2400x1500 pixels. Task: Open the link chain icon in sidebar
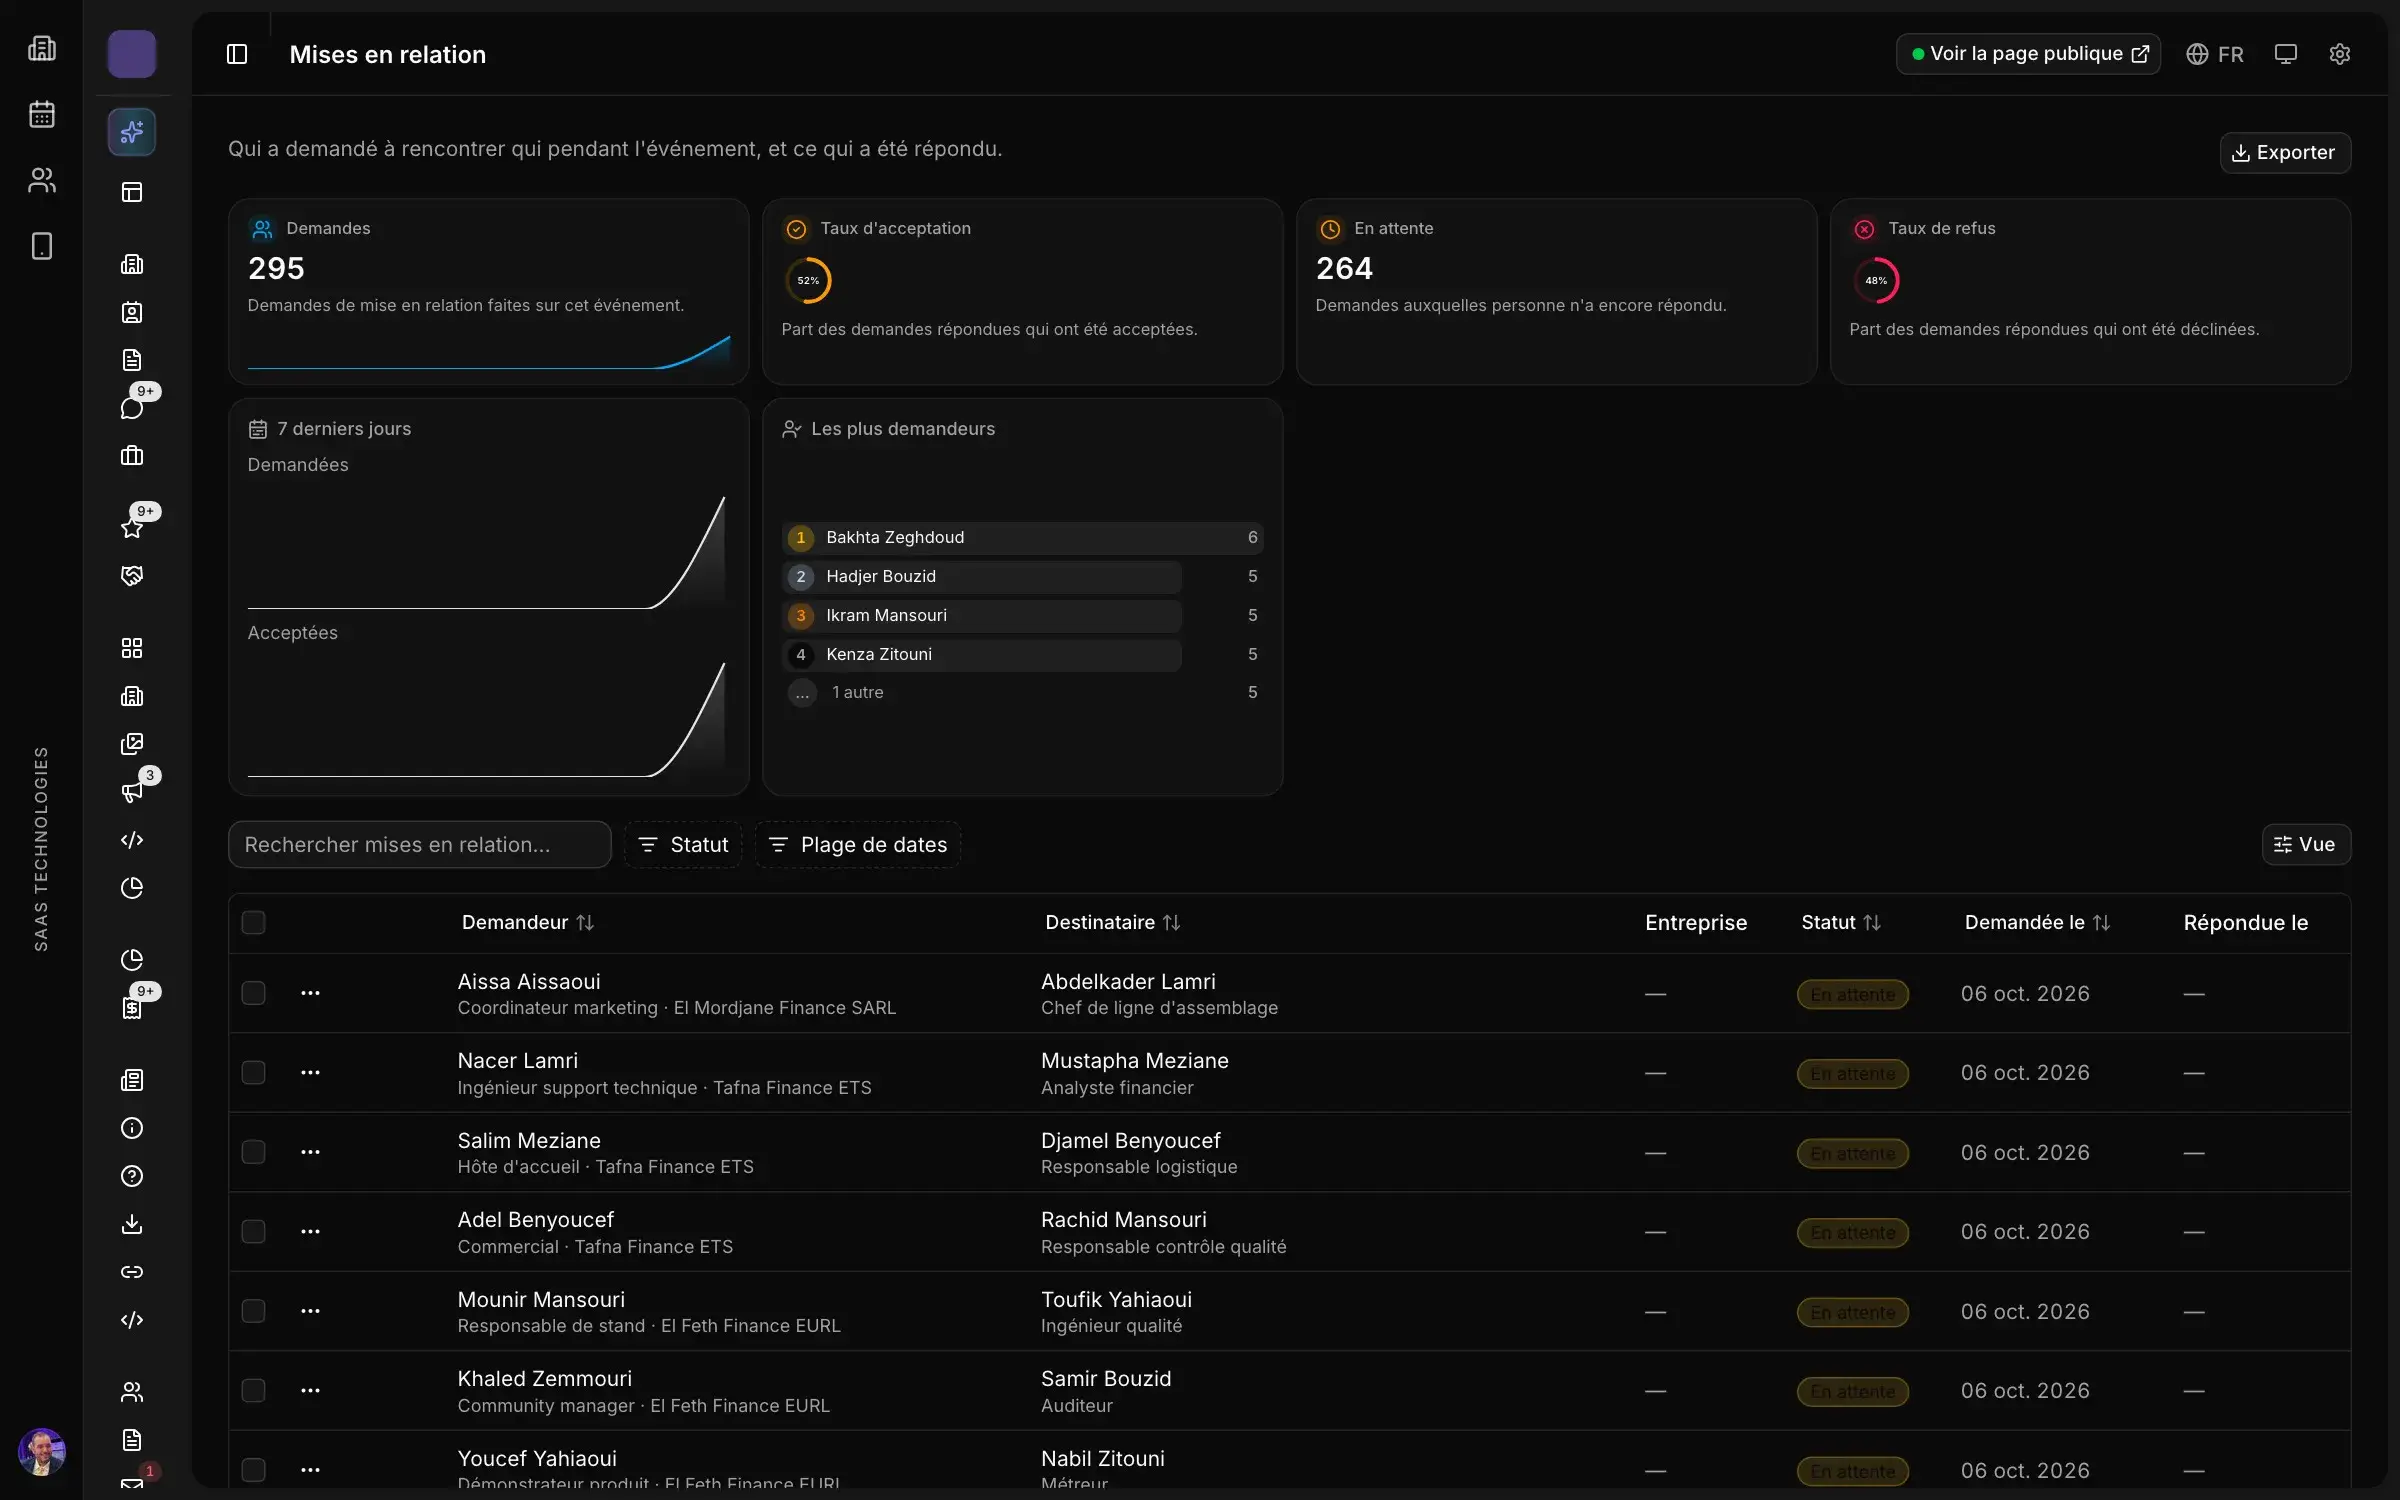(x=132, y=1272)
